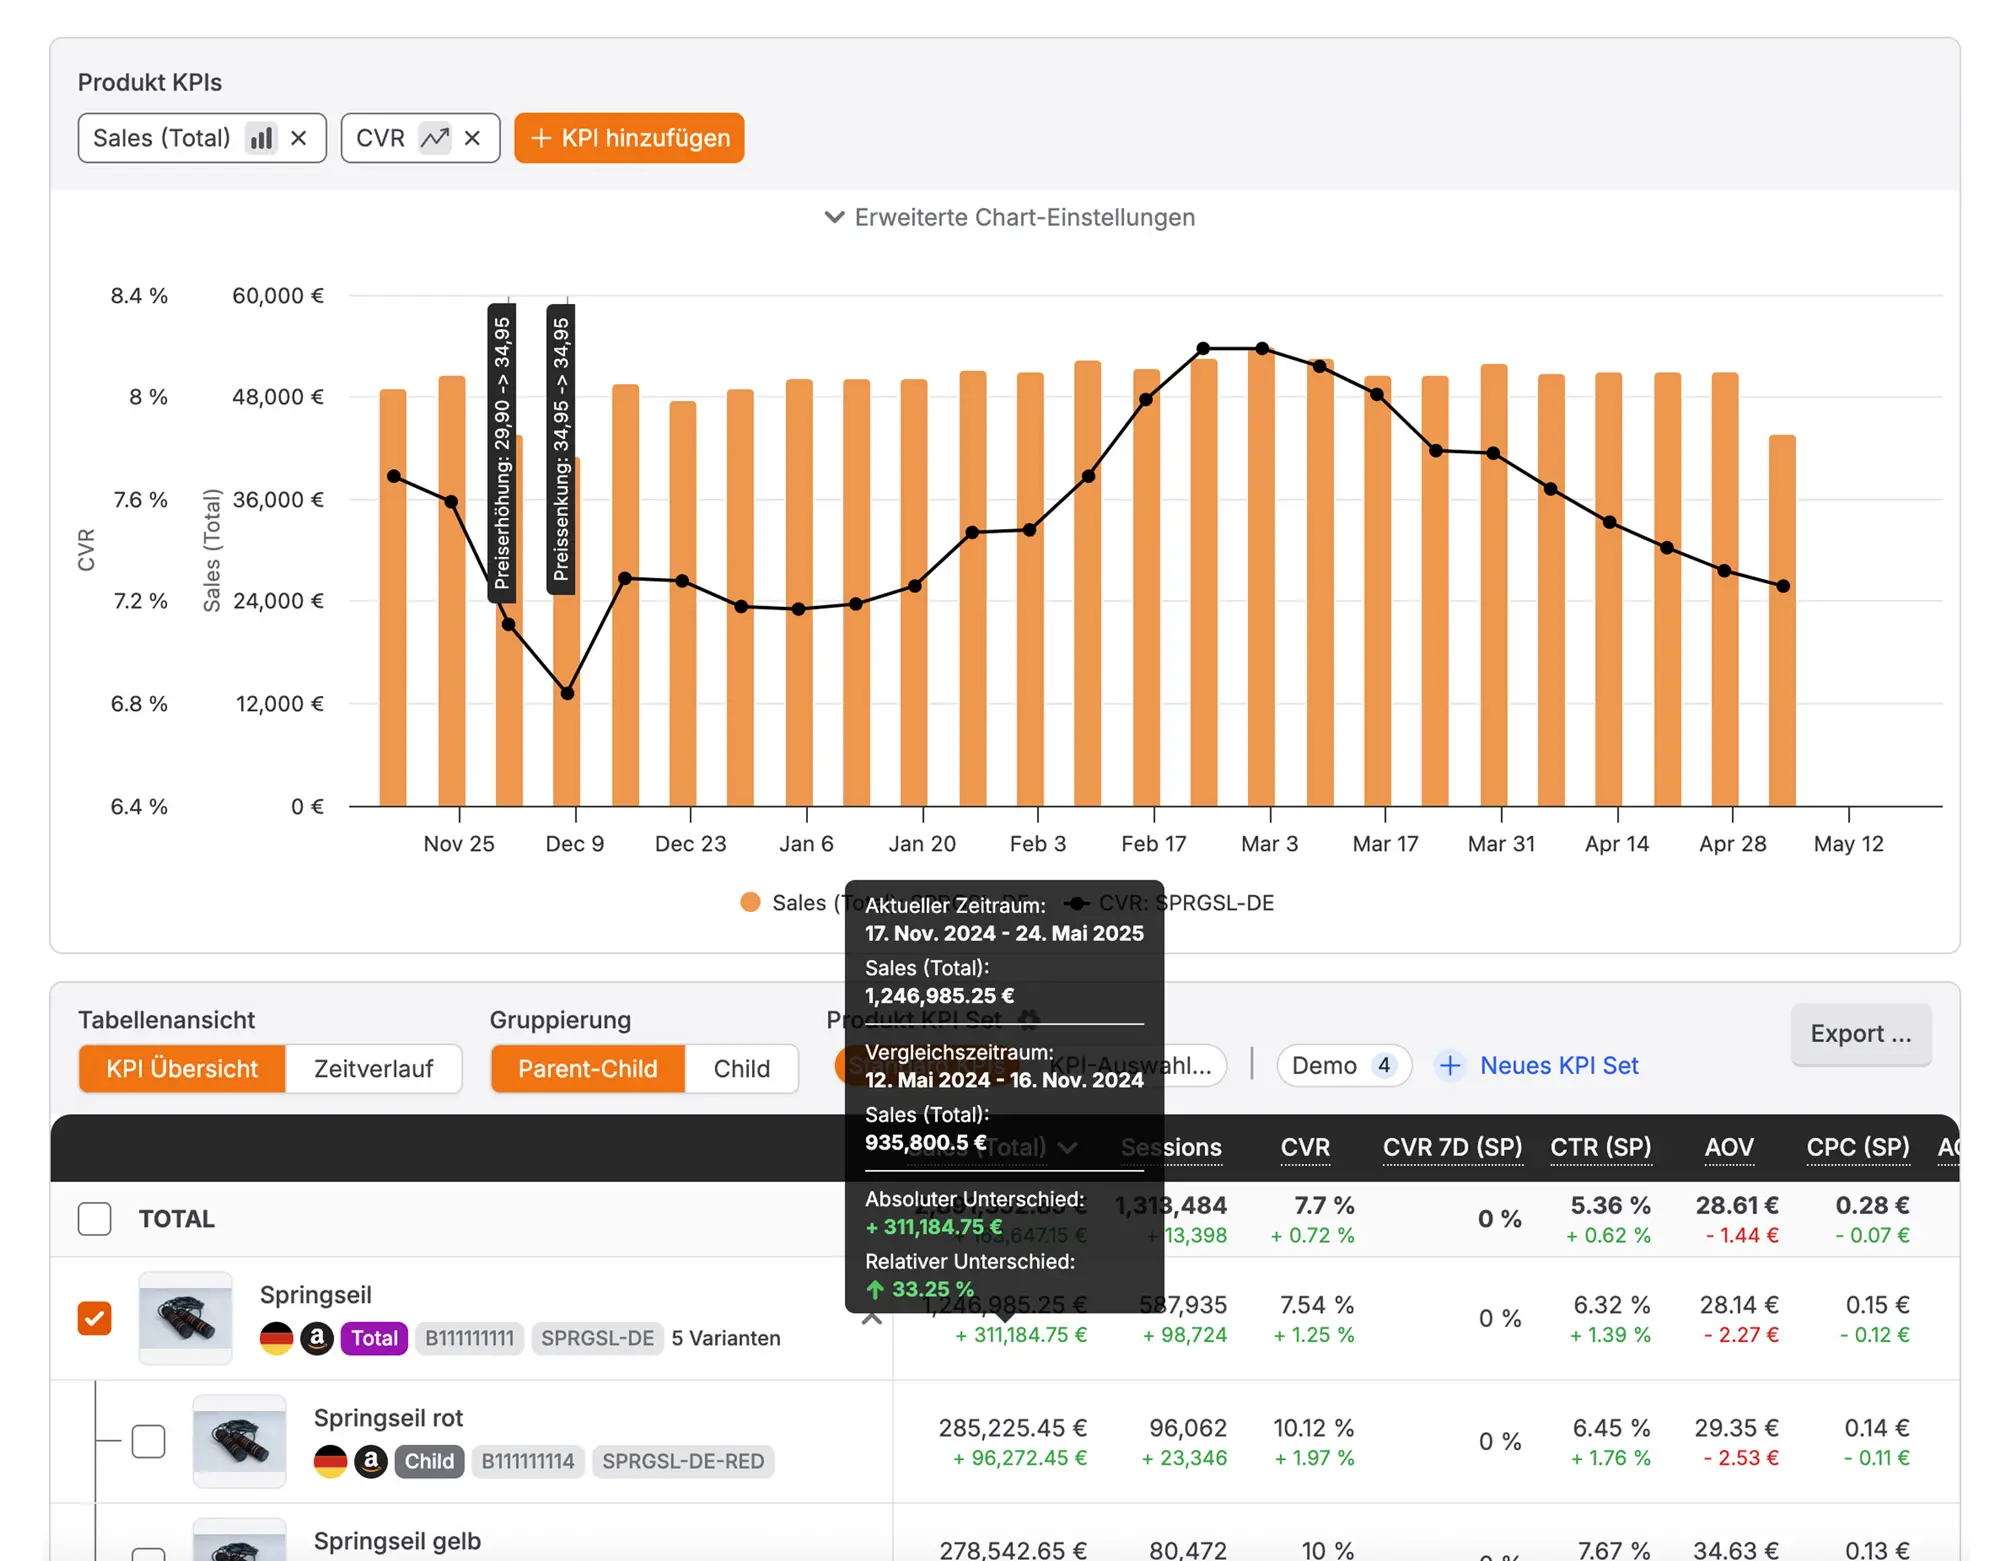Click bar chart icon in Sales (Total) chip
This screenshot has height=1561, width=2000.
point(261,138)
